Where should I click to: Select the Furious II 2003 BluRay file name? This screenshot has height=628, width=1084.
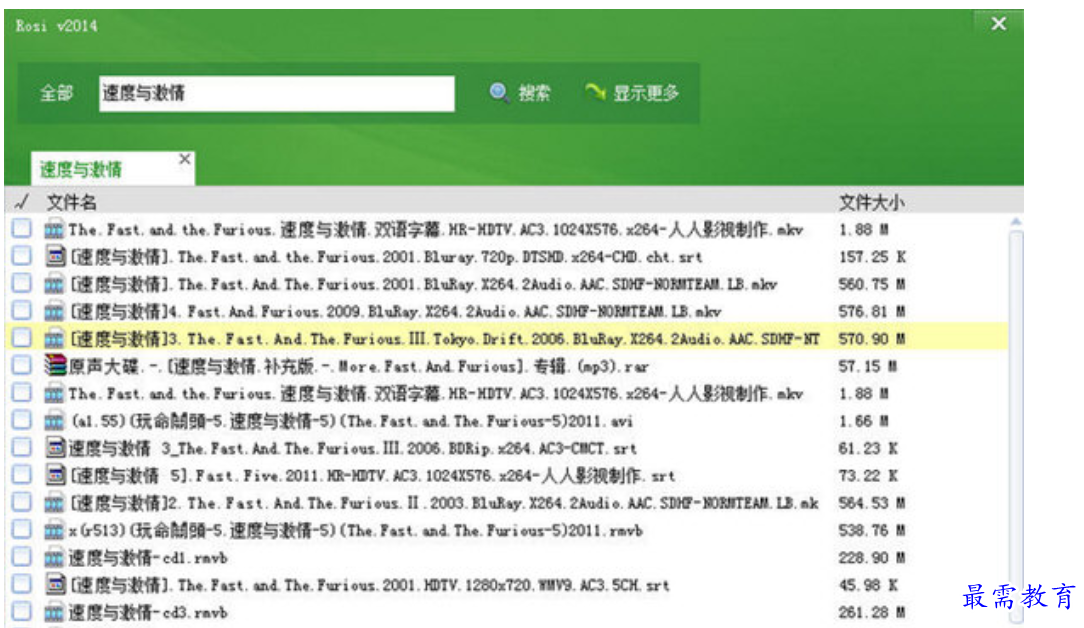click(445, 503)
